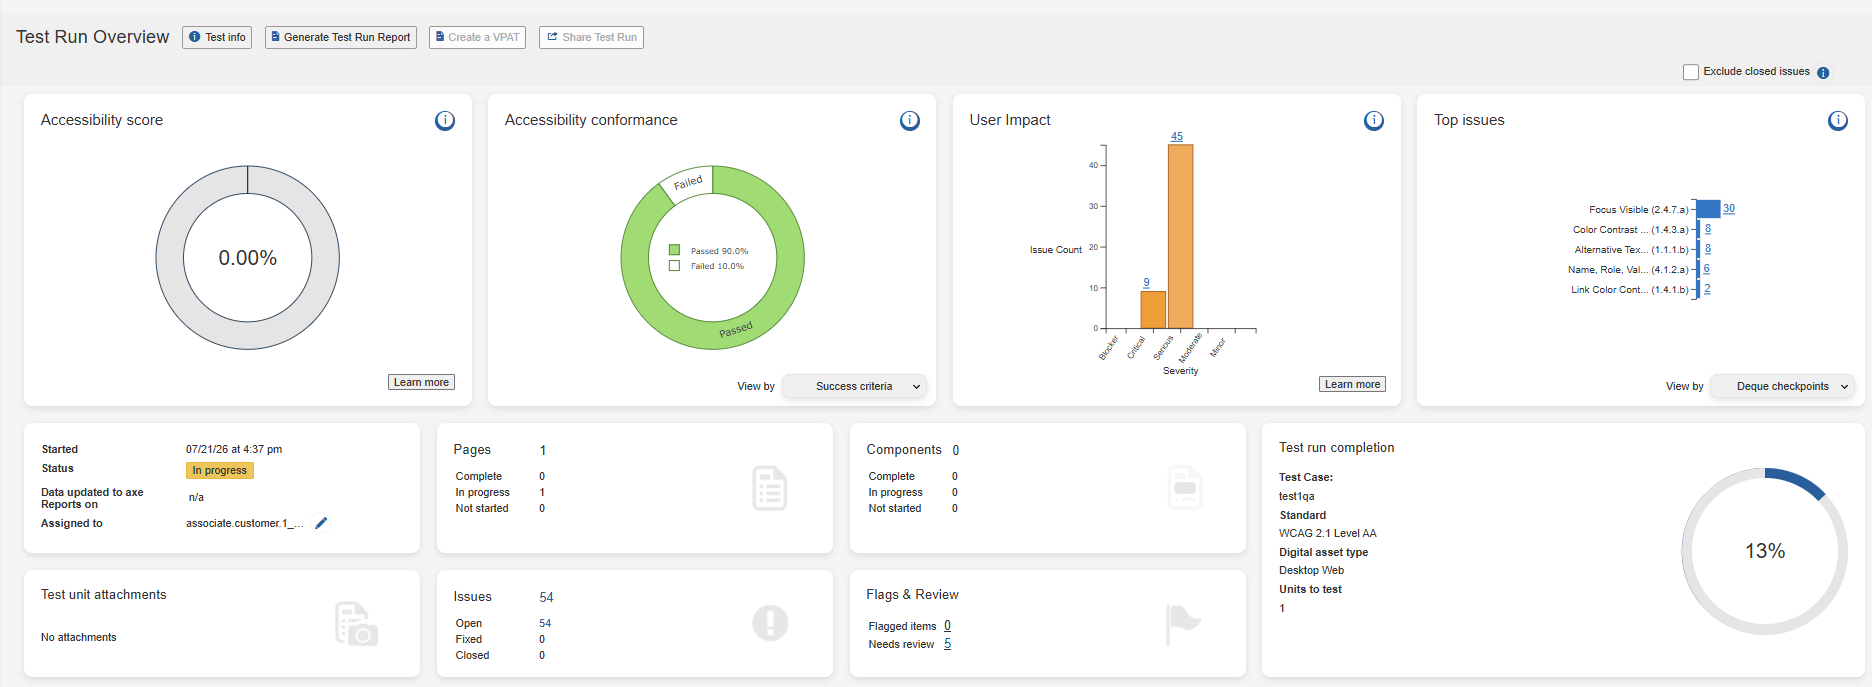This screenshot has height=687, width=1872.
Task: Expand the Deque checkpoints View by dropdown
Action: (1783, 386)
